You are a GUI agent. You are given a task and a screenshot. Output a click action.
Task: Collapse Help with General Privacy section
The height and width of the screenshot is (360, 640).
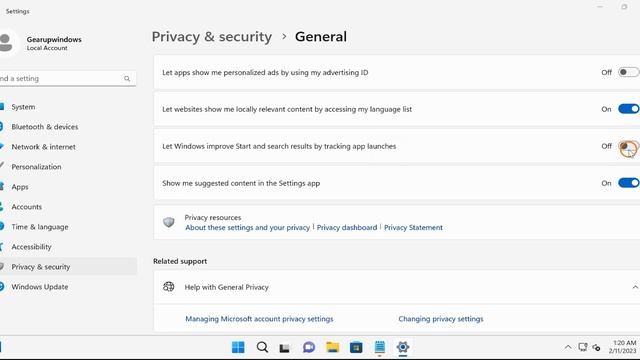coord(635,287)
